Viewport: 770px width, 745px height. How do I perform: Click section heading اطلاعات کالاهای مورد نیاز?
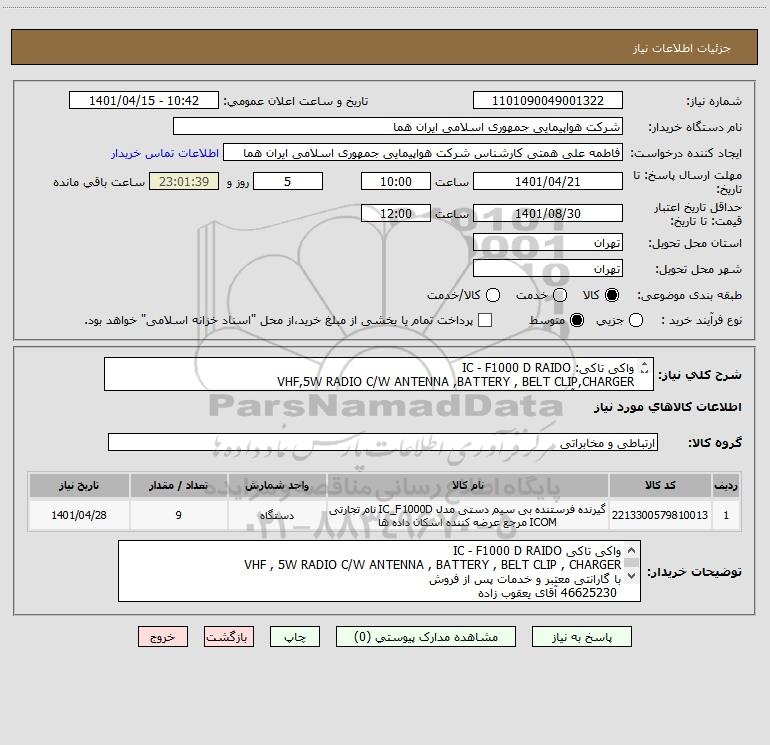[667, 407]
